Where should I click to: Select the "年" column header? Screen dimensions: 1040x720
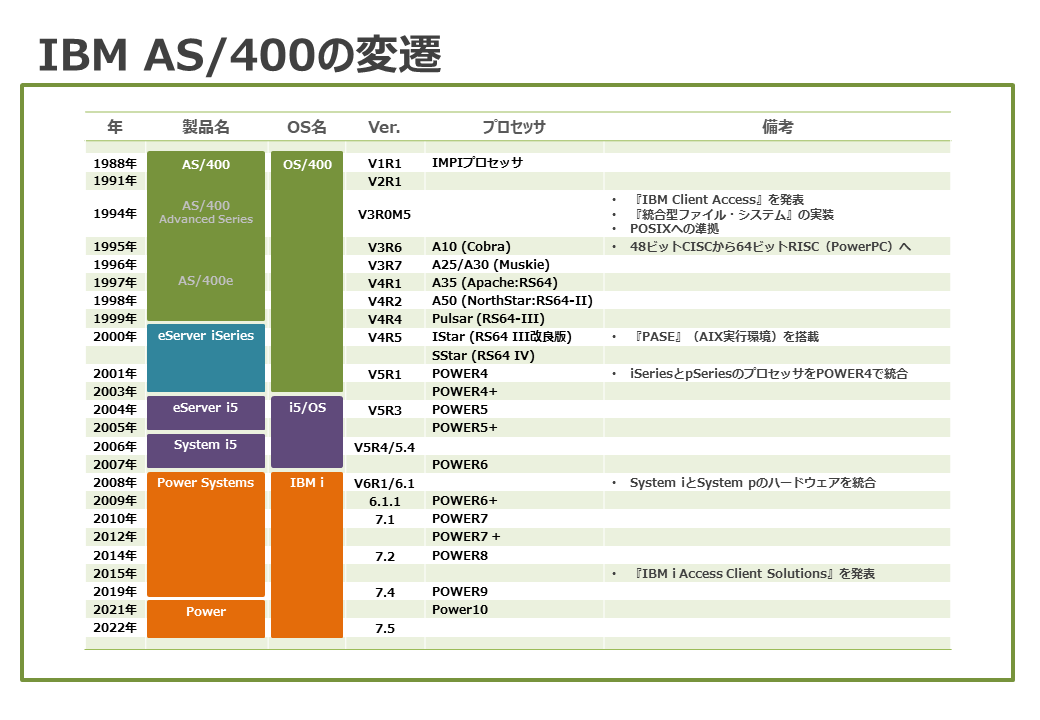(115, 127)
